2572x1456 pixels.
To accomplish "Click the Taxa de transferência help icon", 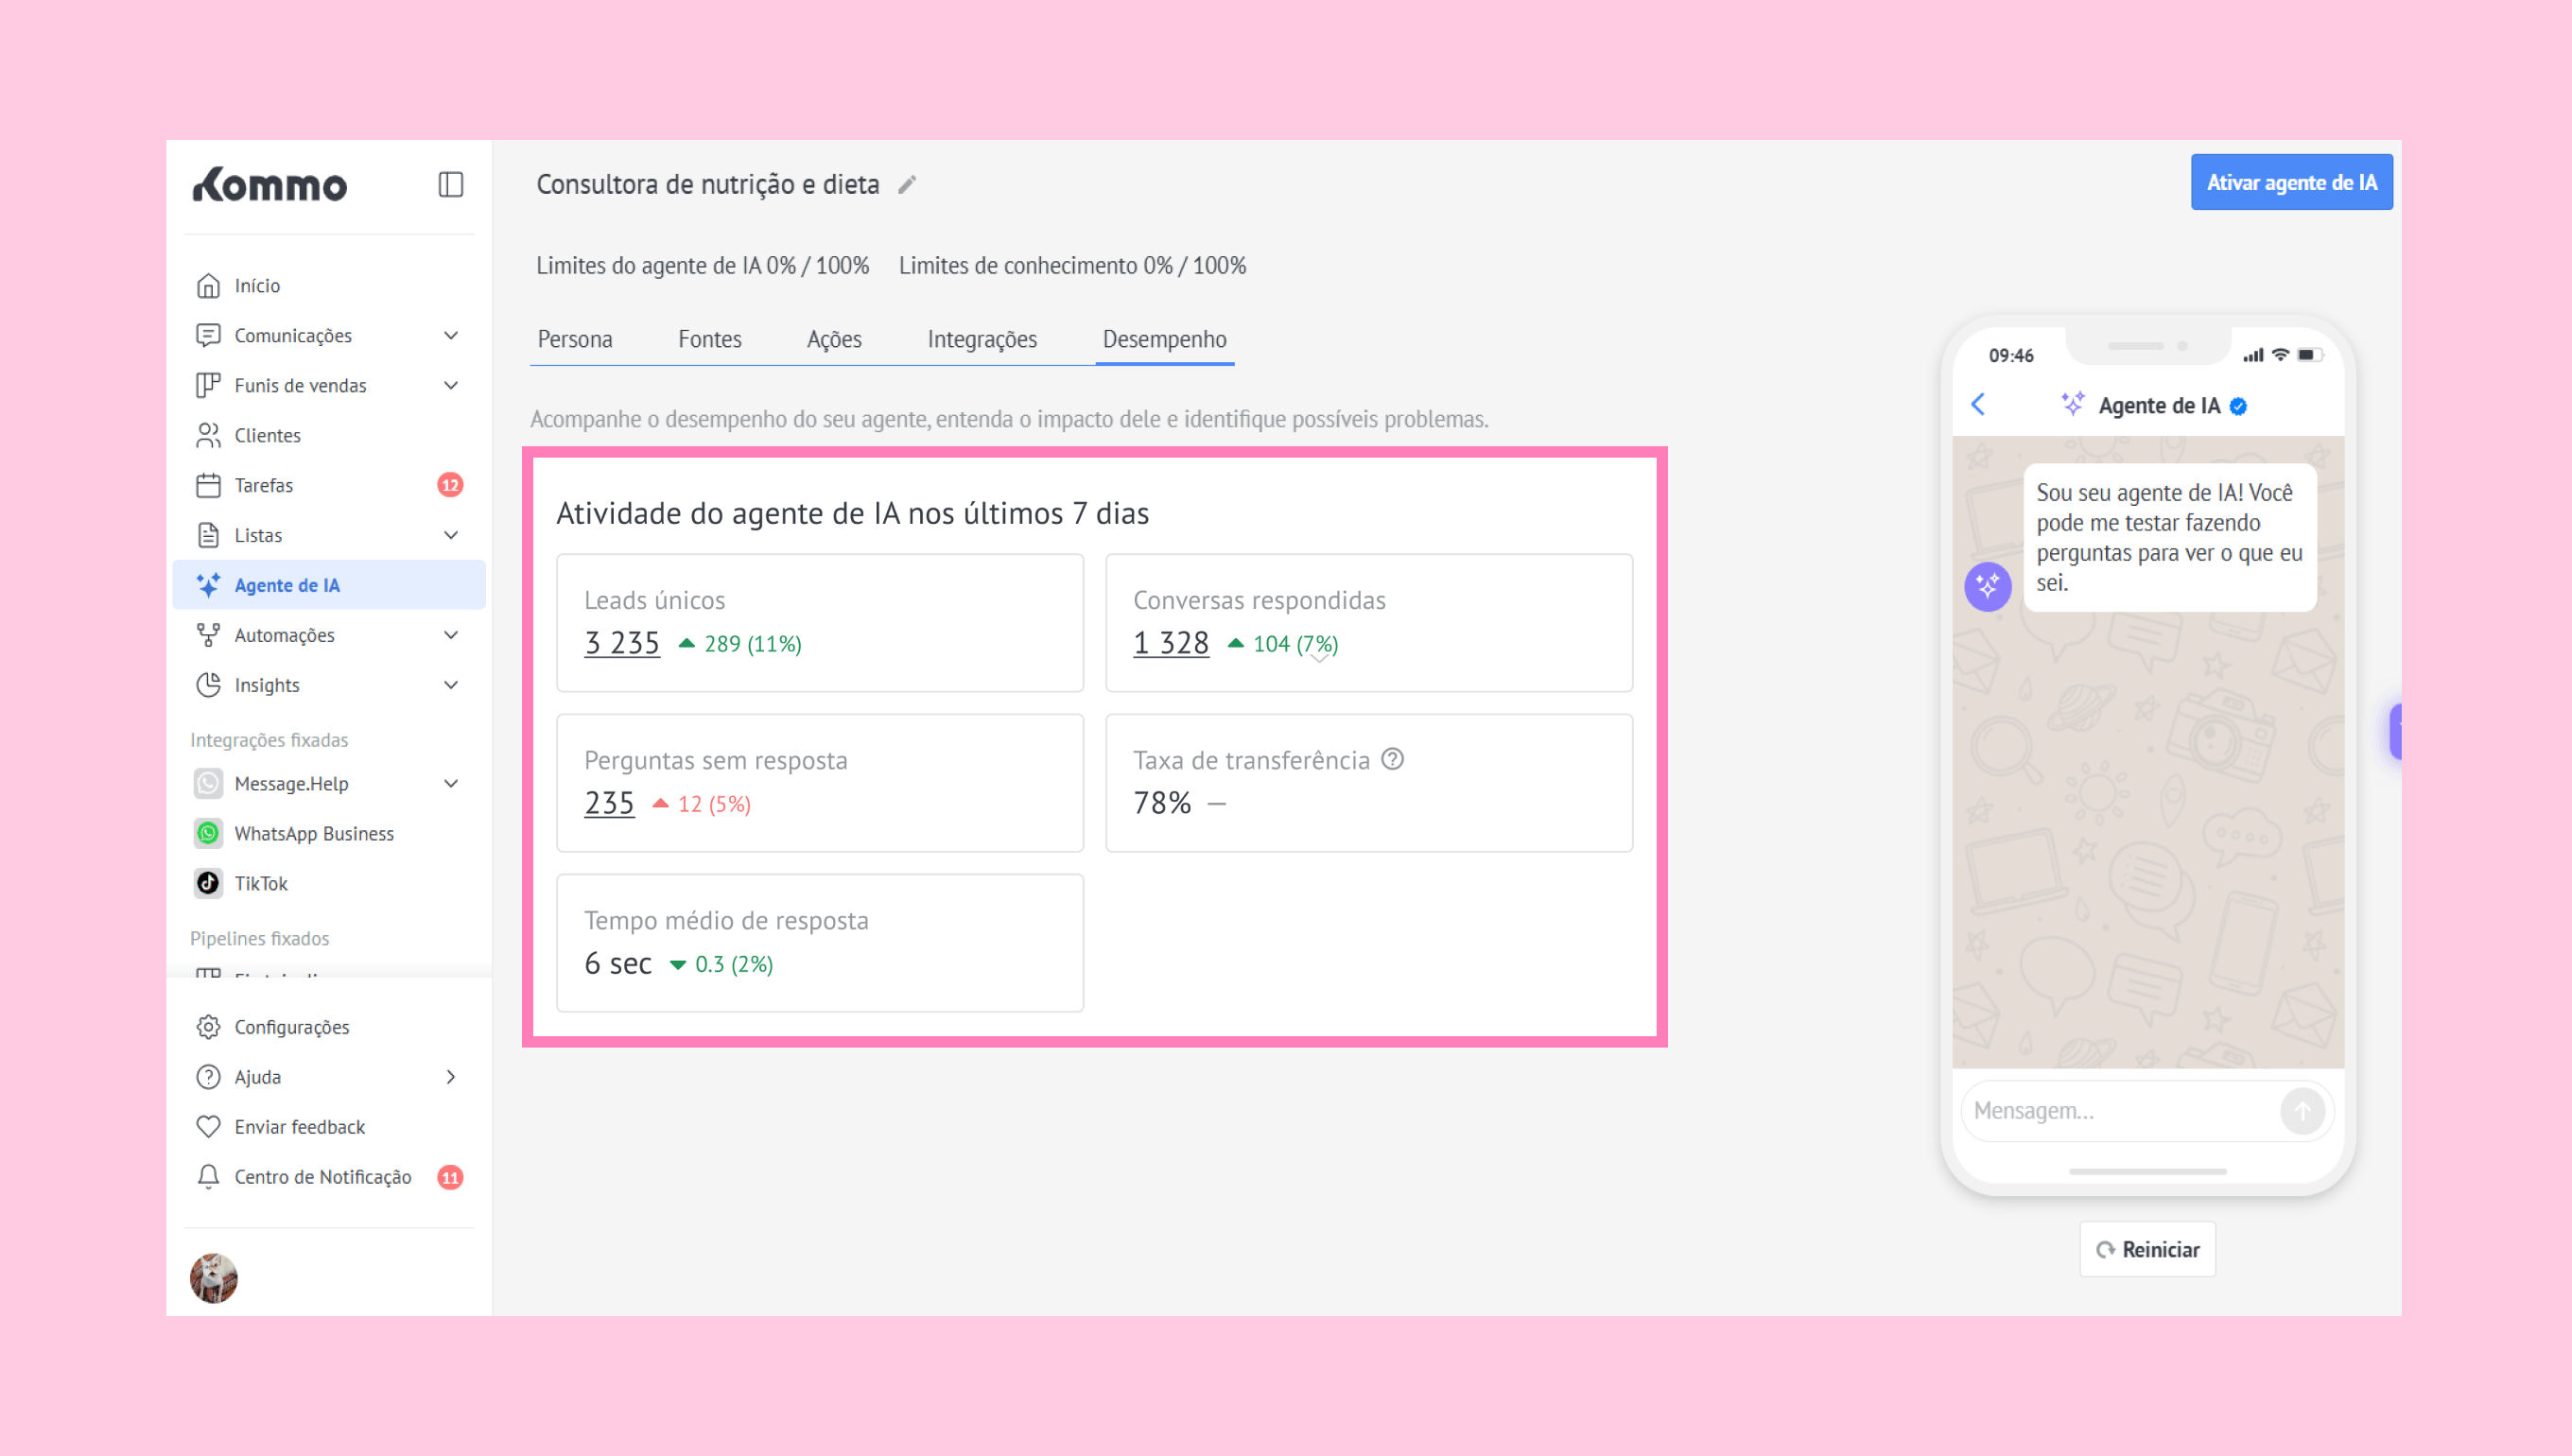I will click(x=1392, y=759).
